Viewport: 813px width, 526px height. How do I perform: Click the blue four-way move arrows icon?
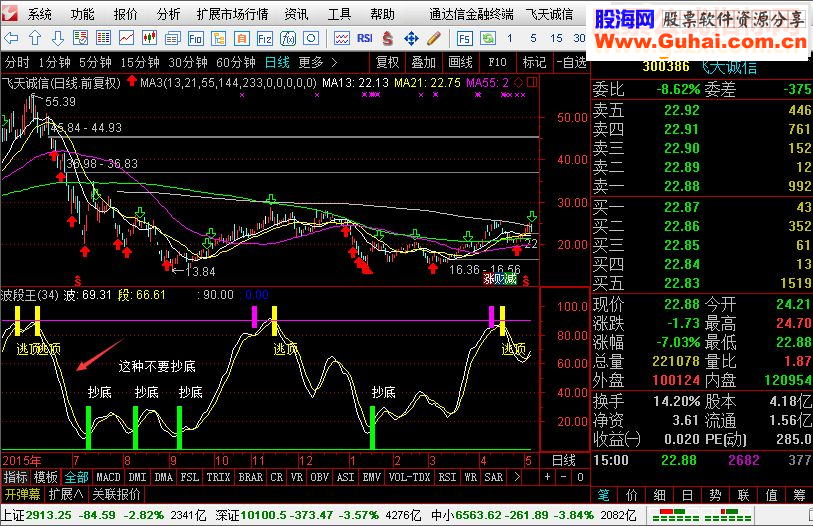point(411,38)
